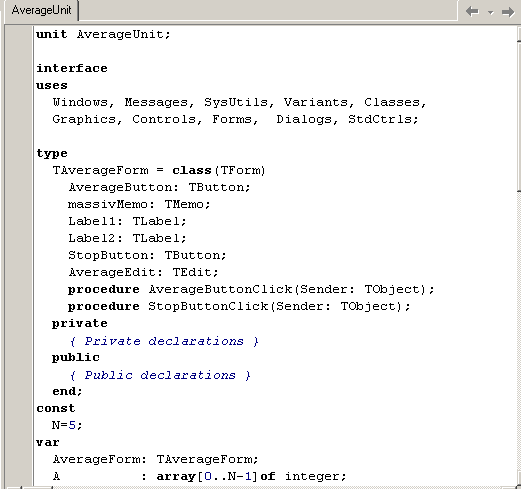Switch to the AverageUnit editor tab
The width and height of the screenshot is (521, 489).
point(41,10)
